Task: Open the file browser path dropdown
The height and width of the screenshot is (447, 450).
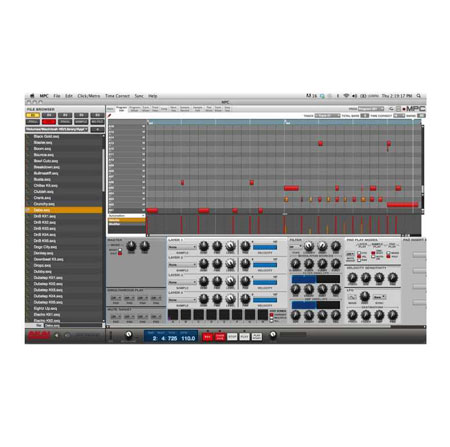Action: point(57,129)
